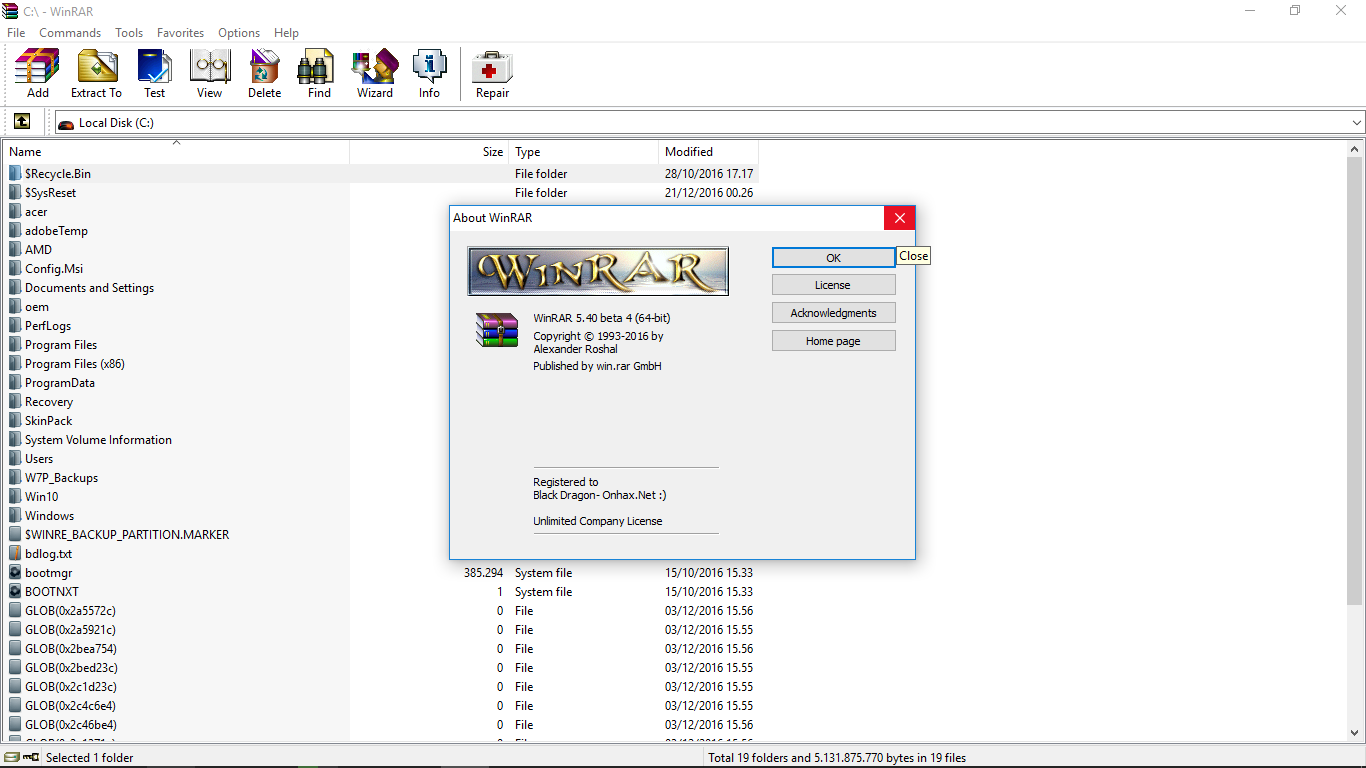Click the status bar drive icon

[11, 757]
